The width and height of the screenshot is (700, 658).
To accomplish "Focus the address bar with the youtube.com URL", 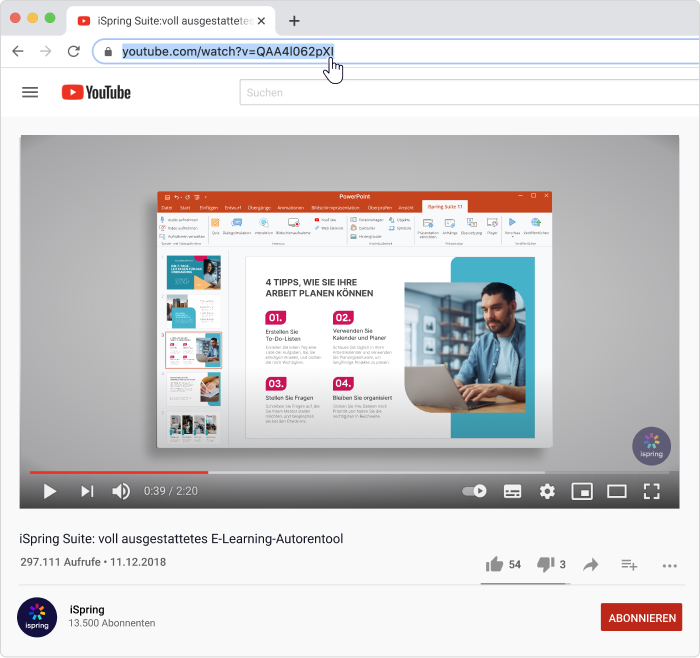I will point(396,51).
